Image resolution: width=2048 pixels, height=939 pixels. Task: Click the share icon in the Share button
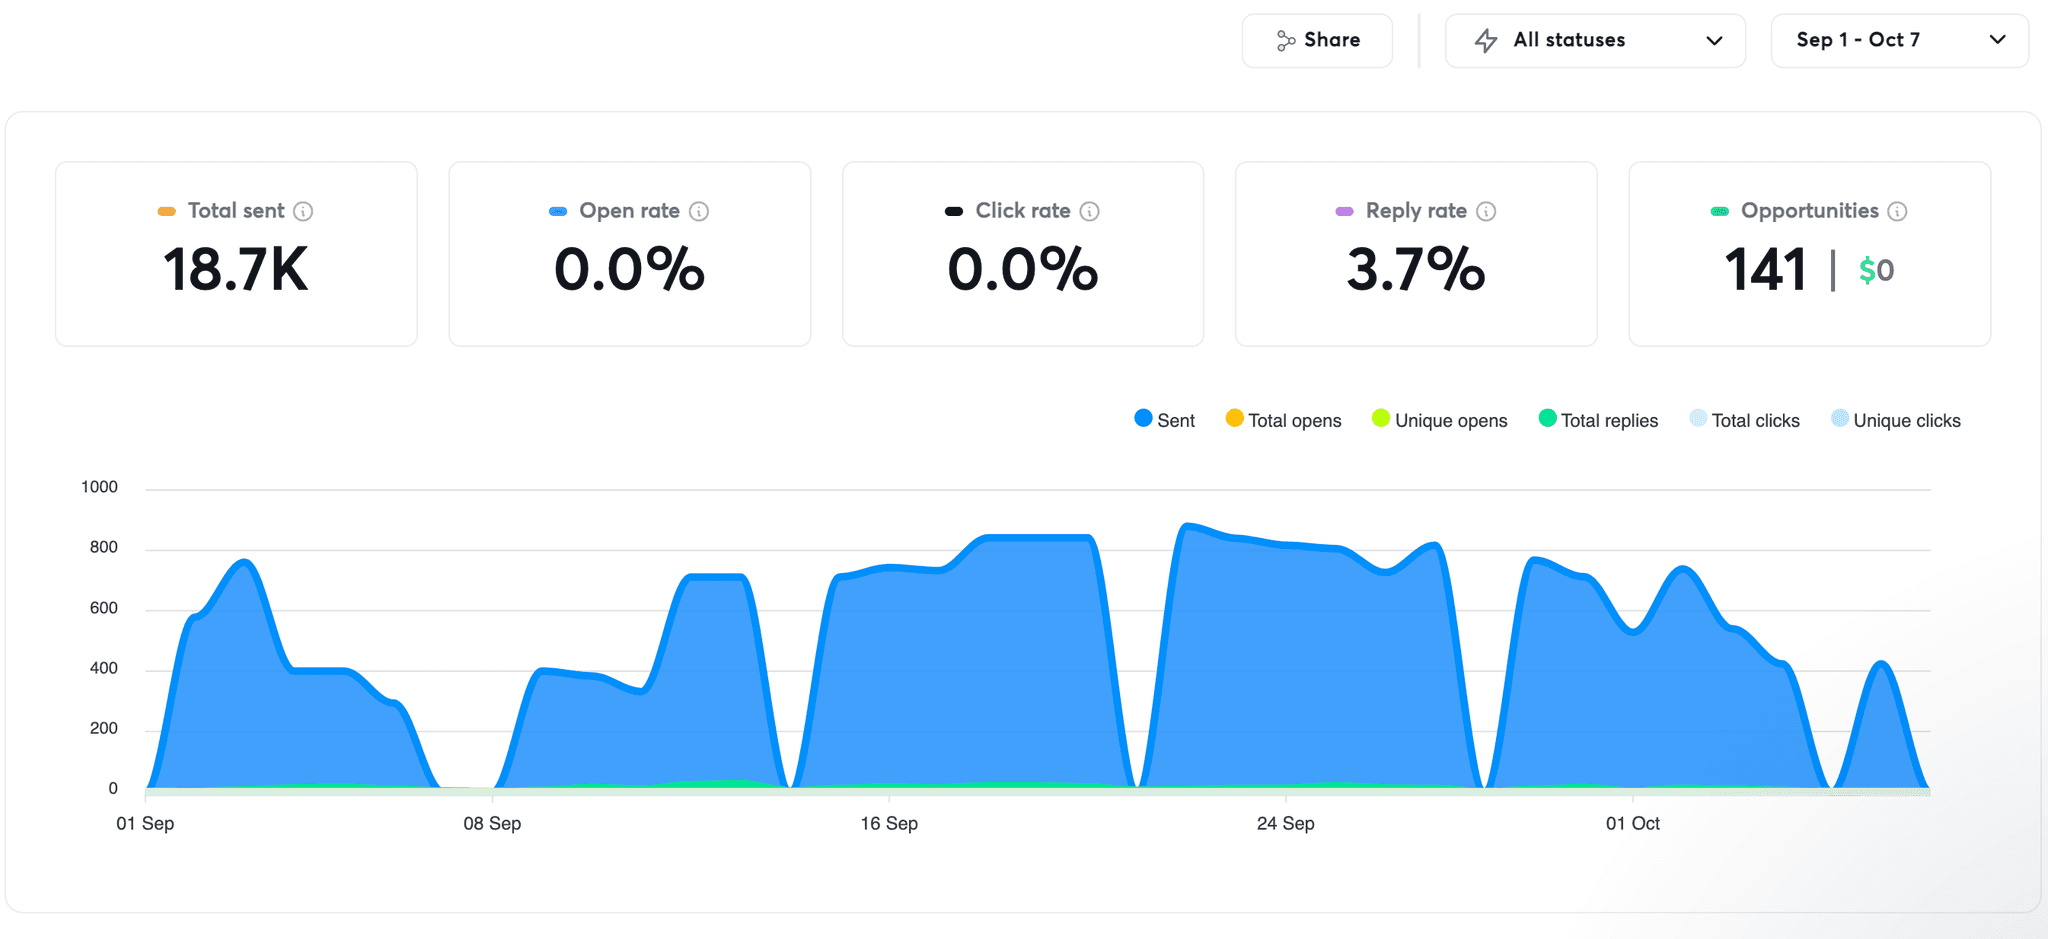[1286, 41]
